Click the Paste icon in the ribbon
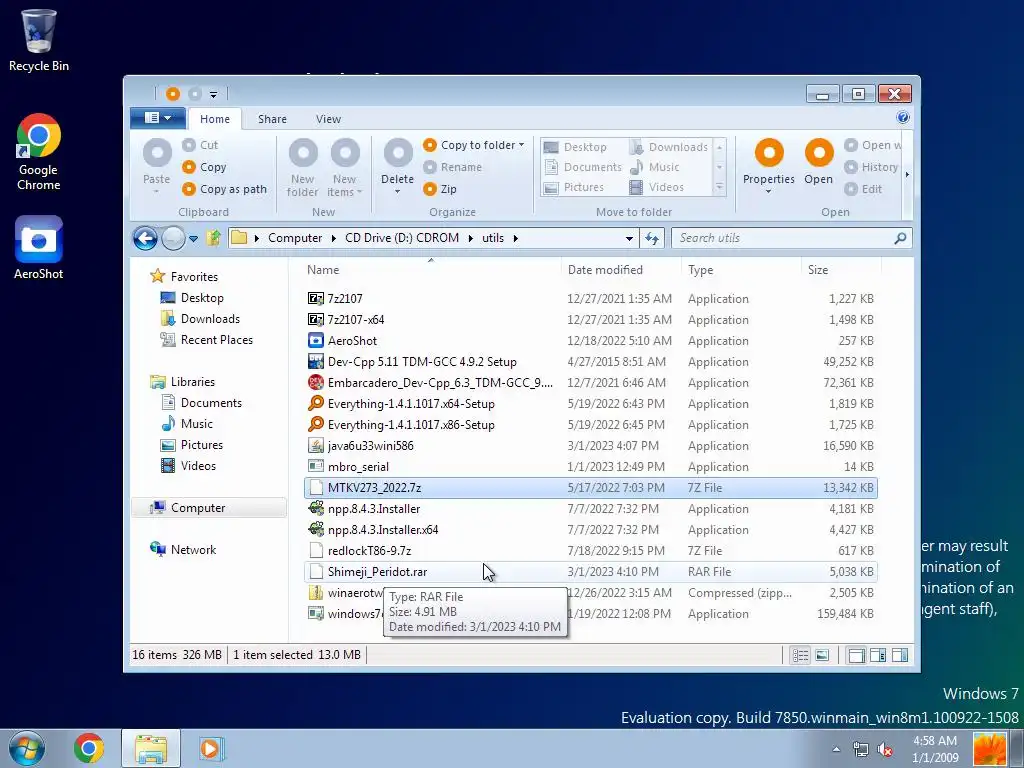The image size is (1024, 768). point(157,153)
